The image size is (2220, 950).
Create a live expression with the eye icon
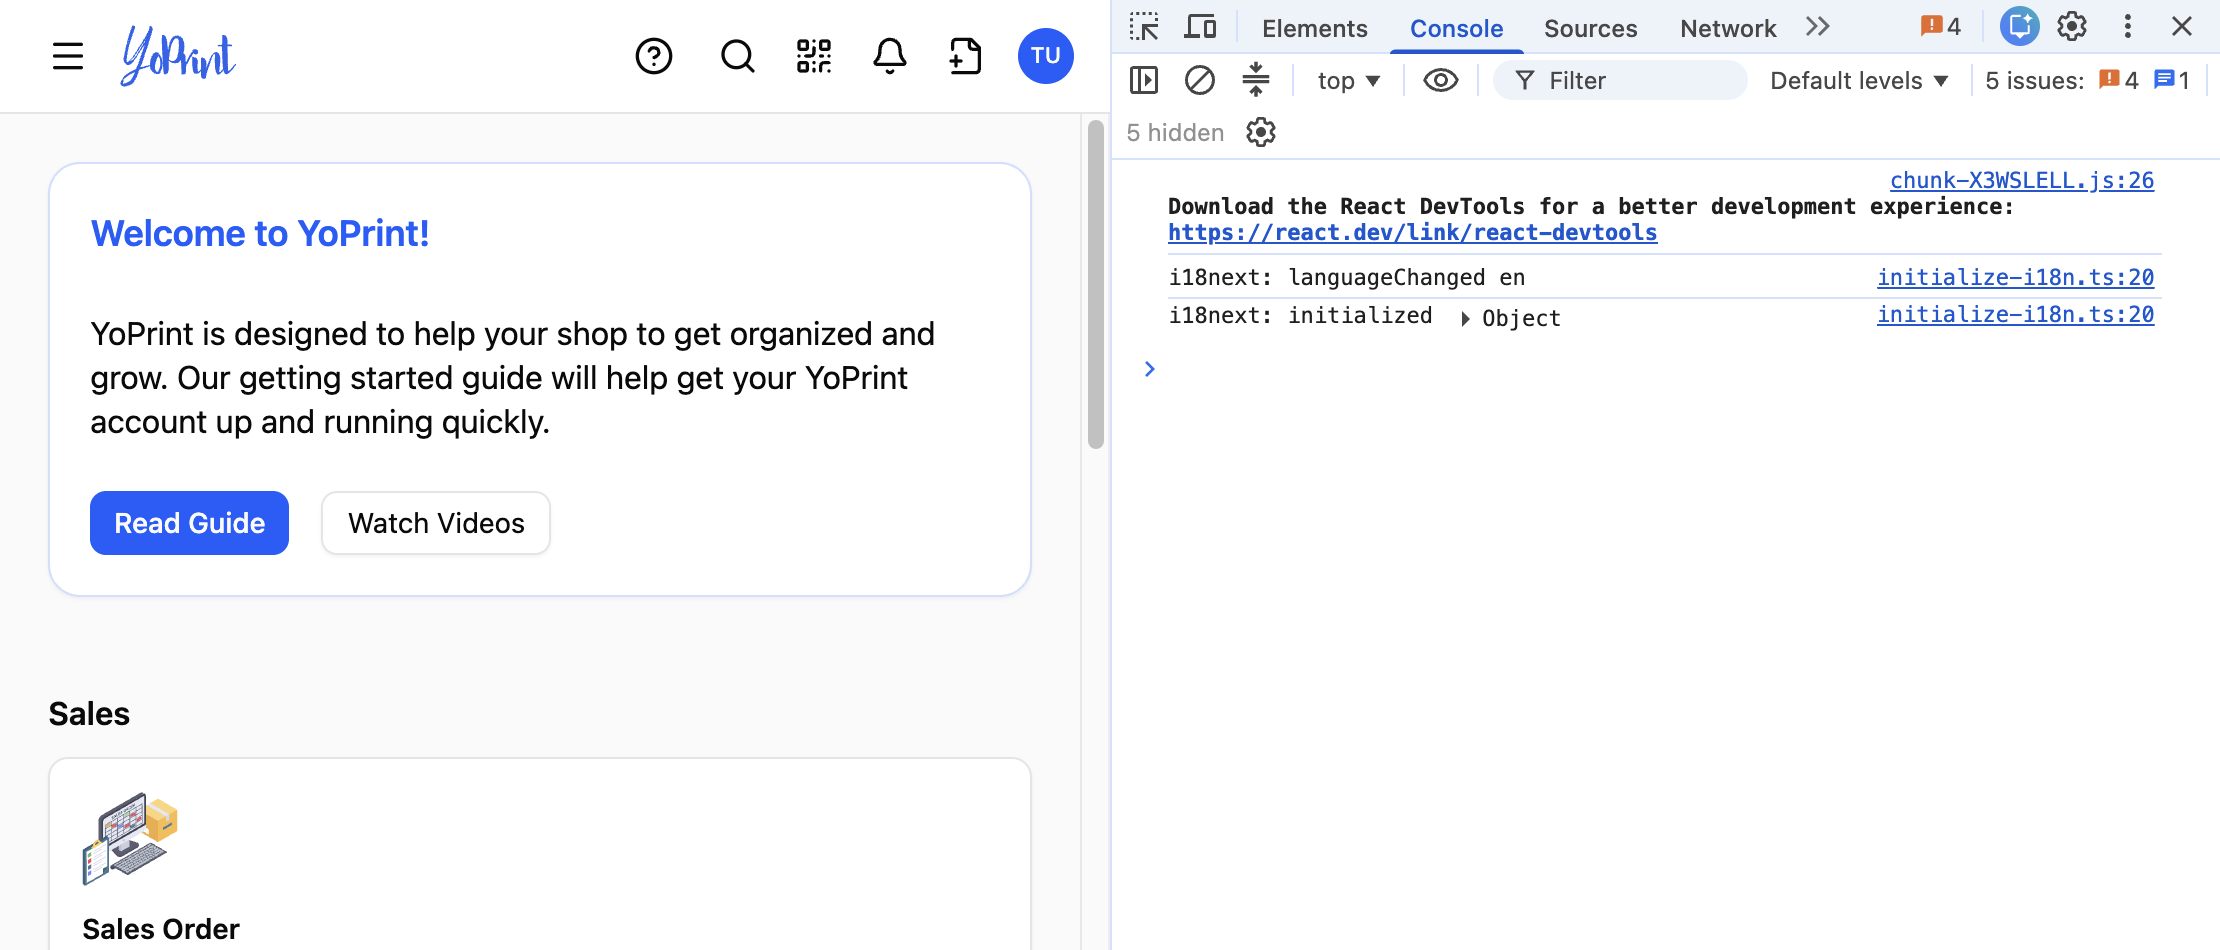[1440, 80]
